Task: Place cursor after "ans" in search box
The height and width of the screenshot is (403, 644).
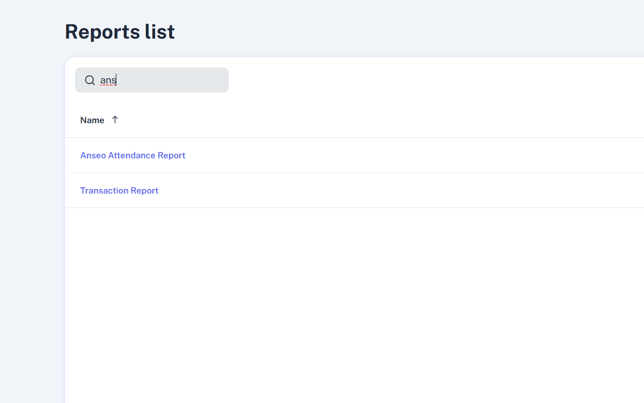Action: [118, 80]
